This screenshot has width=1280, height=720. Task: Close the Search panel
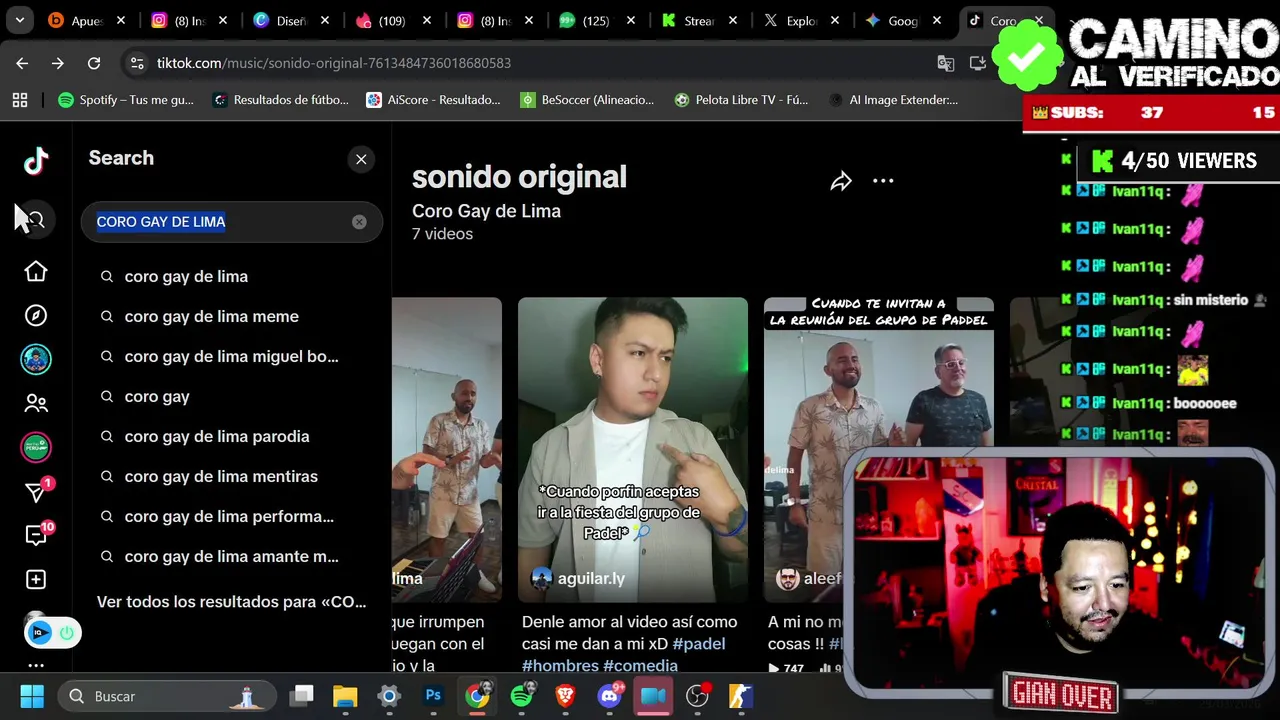361,159
